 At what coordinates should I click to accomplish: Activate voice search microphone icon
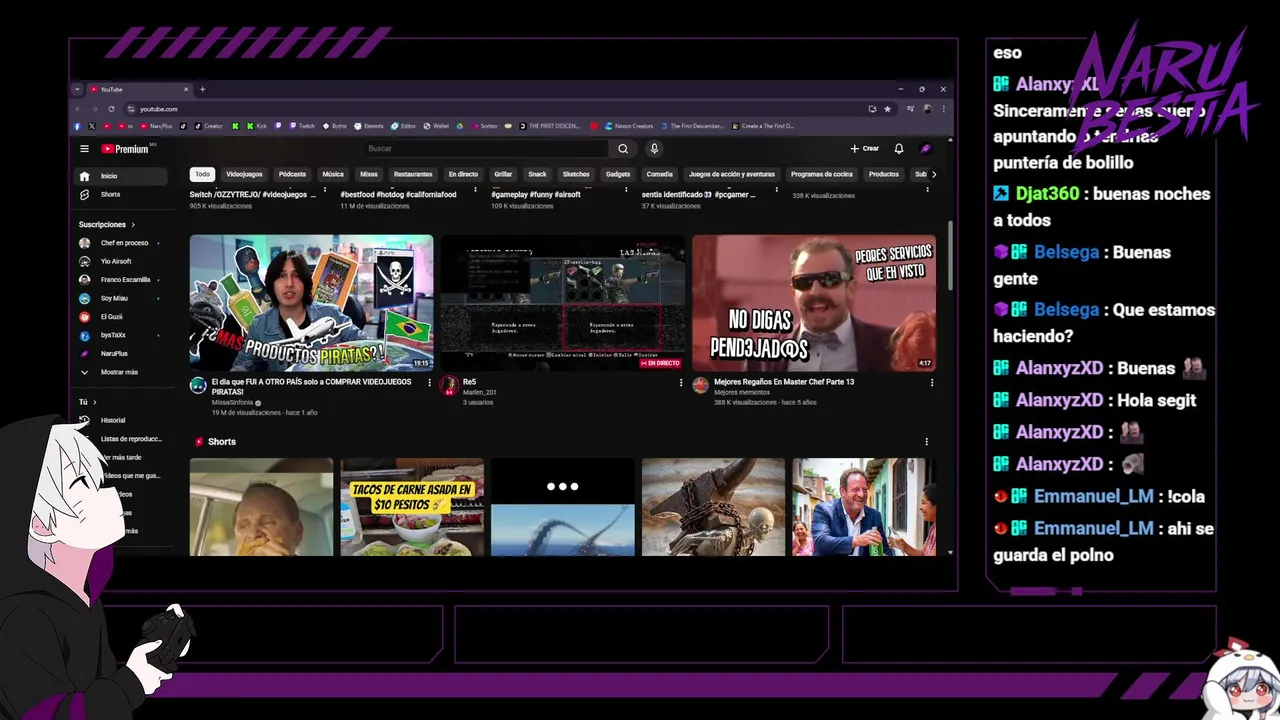(x=654, y=149)
